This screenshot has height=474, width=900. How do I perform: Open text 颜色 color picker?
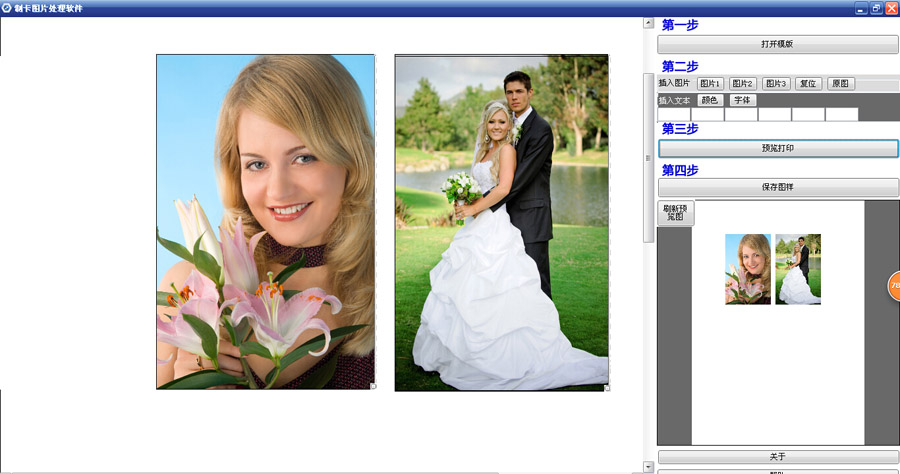click(x=710, y=100)
